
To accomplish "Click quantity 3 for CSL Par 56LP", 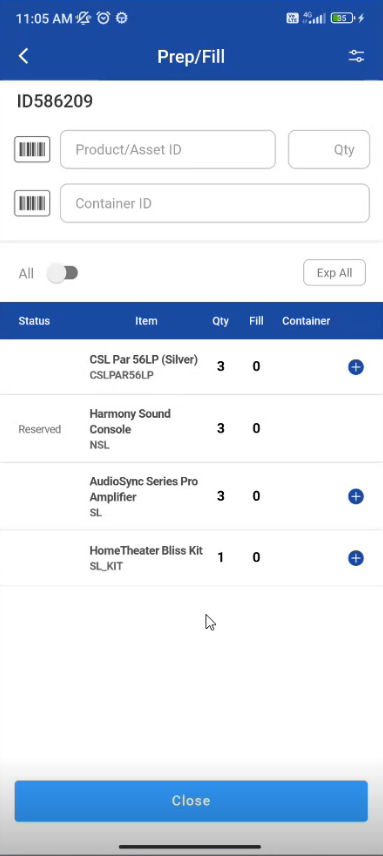I will [x=220, y=366].
